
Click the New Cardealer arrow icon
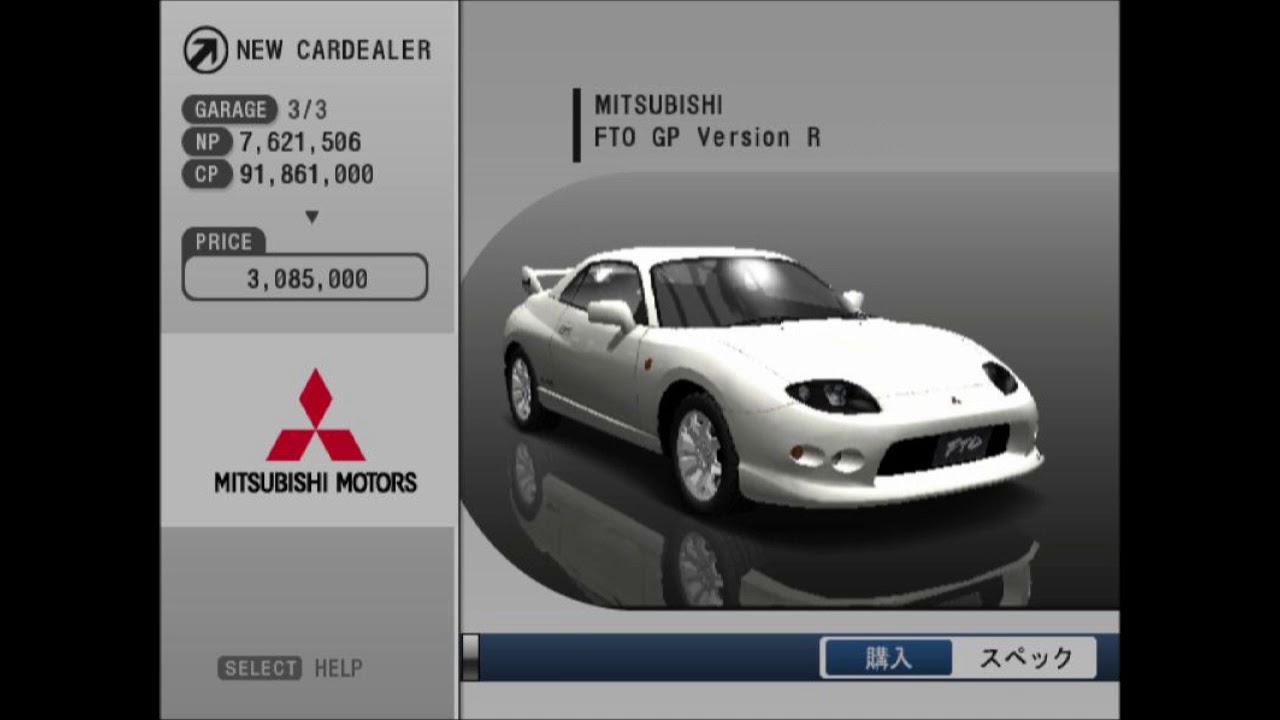point(206,50)
